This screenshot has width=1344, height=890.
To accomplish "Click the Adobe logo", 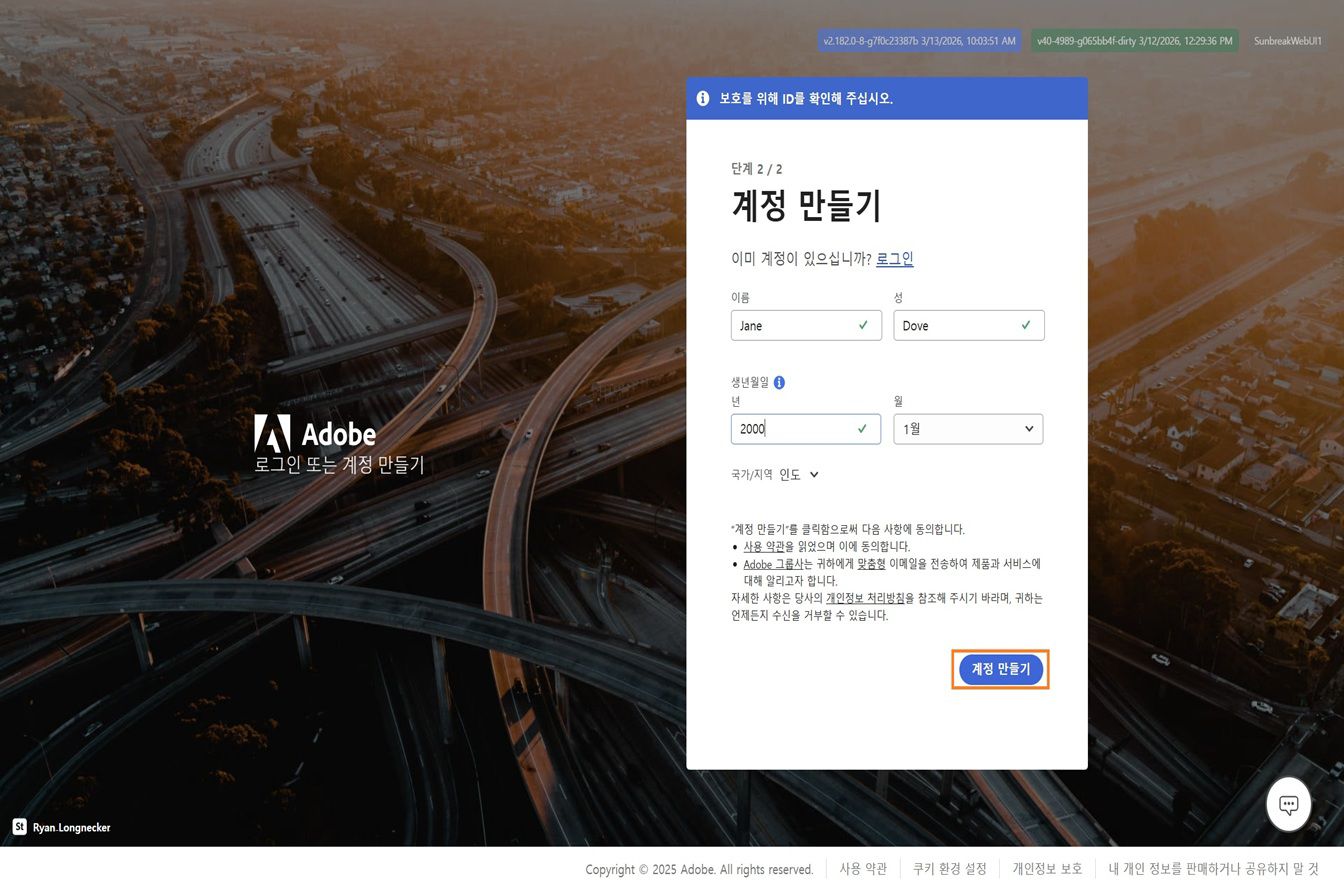I will pyautogui.click(x=275, y=432).
